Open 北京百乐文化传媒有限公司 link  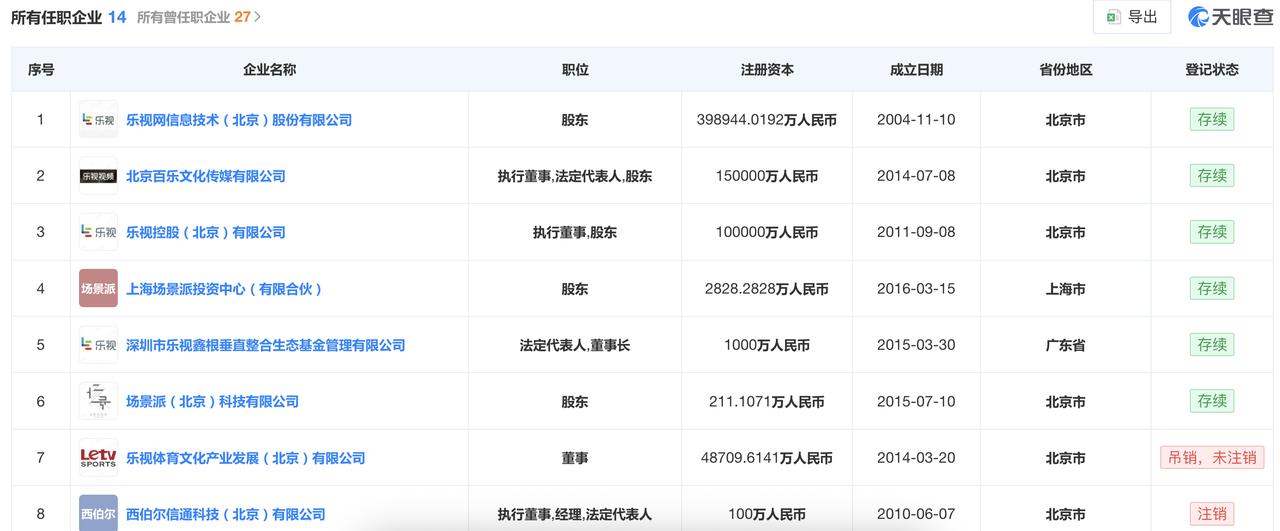(x=206, y=176)
